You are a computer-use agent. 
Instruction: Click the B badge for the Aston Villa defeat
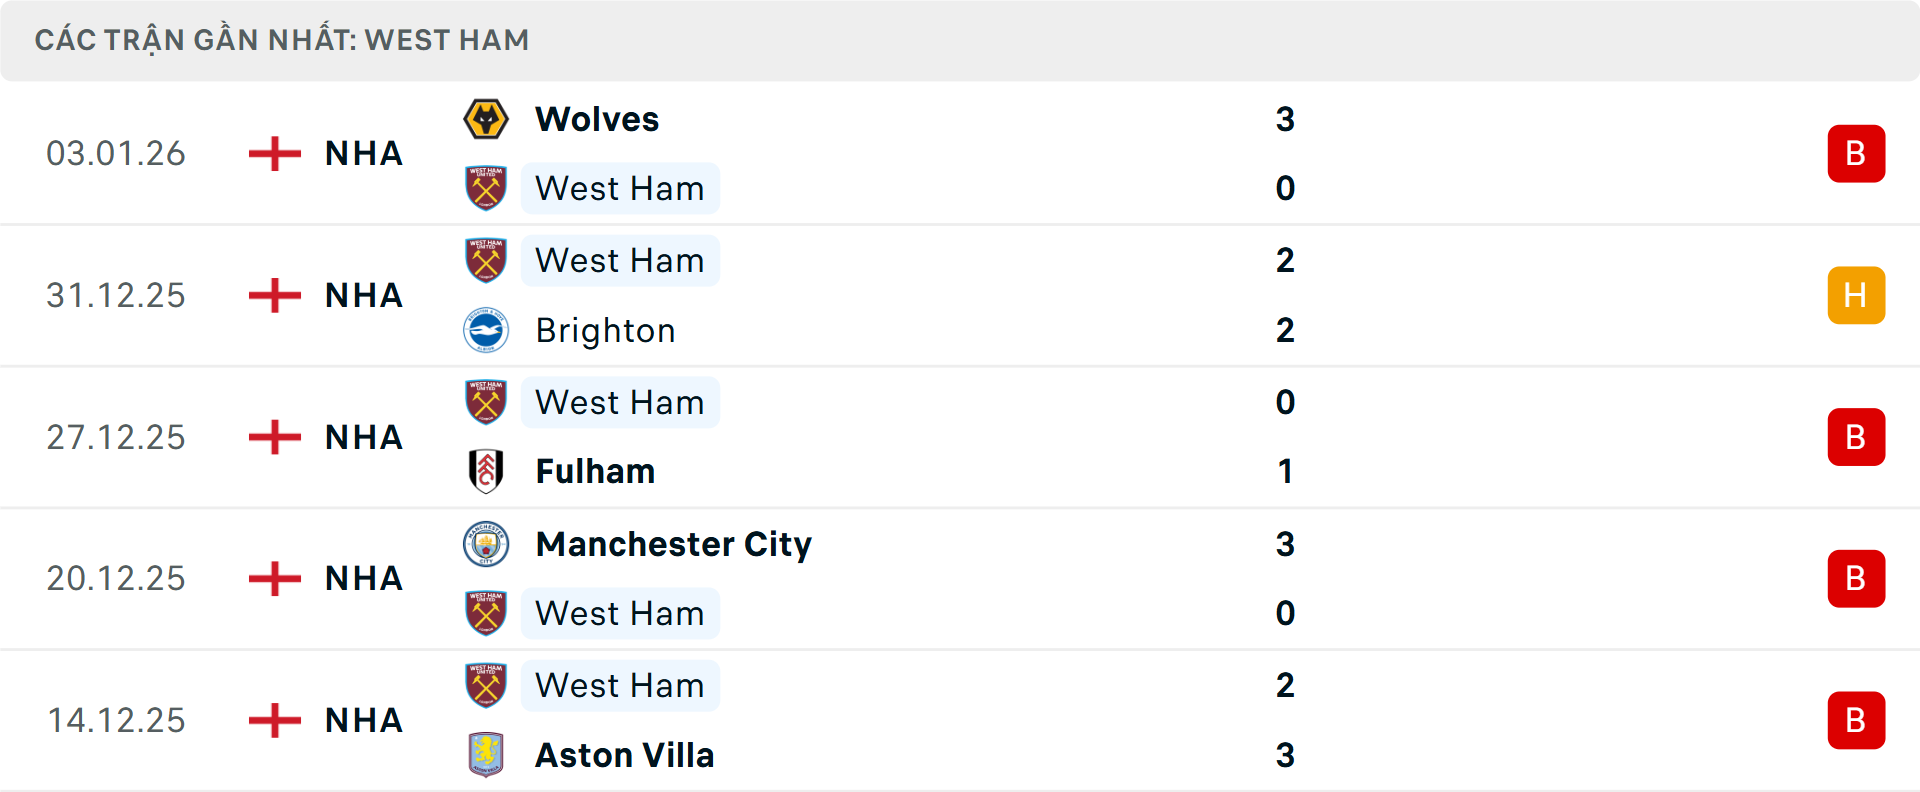coord(1856,720)
